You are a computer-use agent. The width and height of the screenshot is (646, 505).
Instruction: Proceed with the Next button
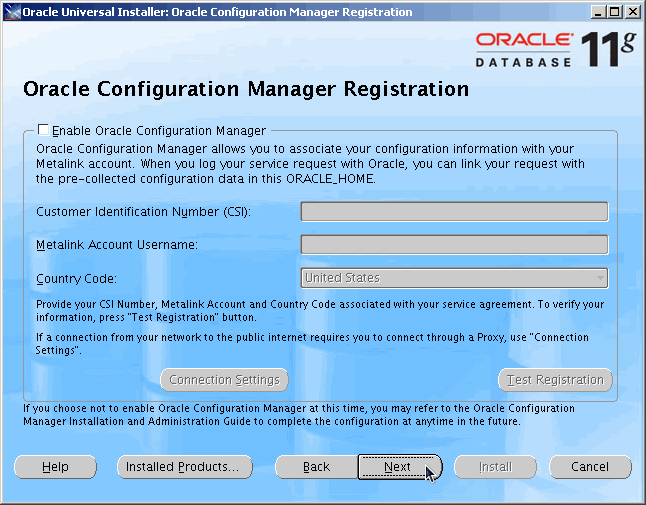click(x=398, y=467)
